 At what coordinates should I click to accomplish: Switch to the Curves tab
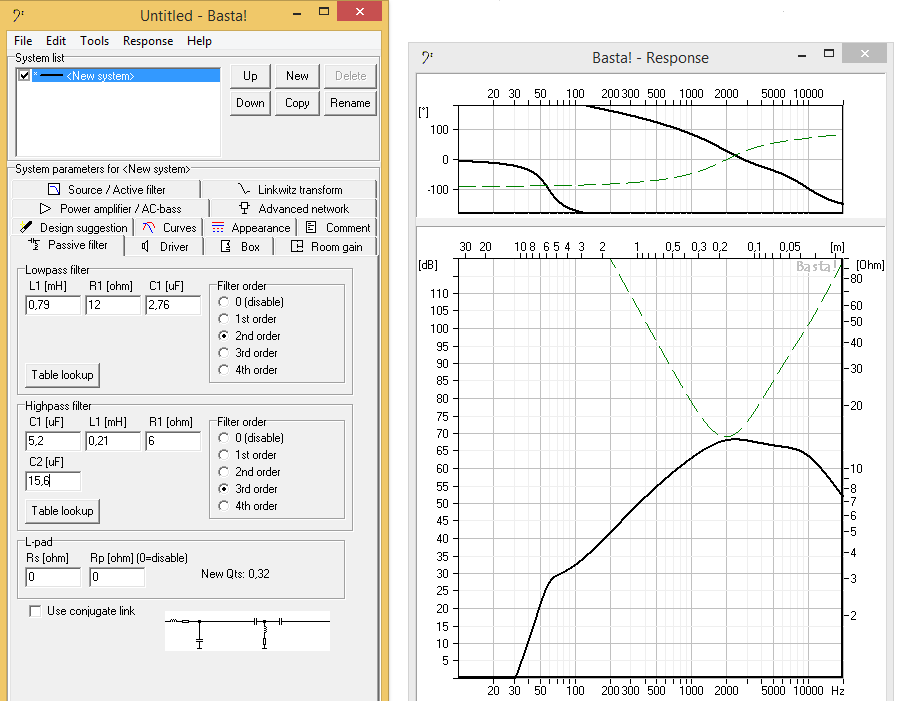tap(169, 227)
